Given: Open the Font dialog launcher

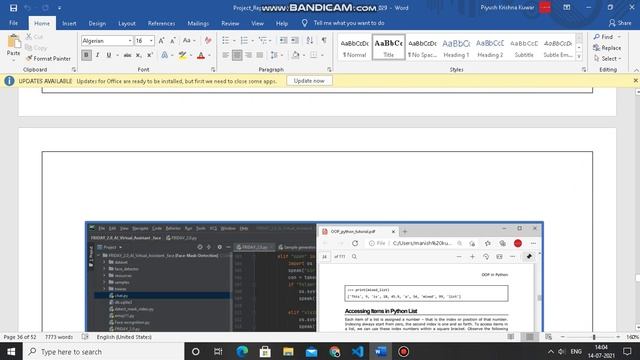Looking at the screenshot, I should pos(213,70).
